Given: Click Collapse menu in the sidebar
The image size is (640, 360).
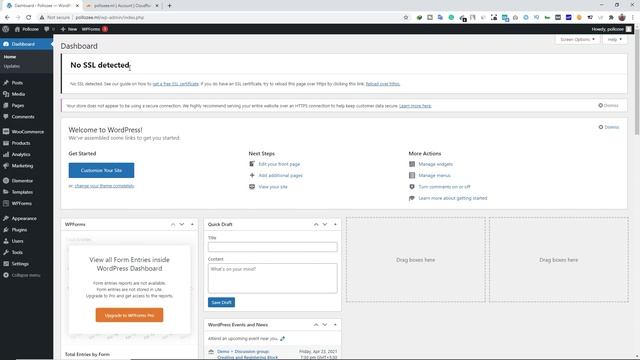Looking at the screenshot, I should (26, 276).
